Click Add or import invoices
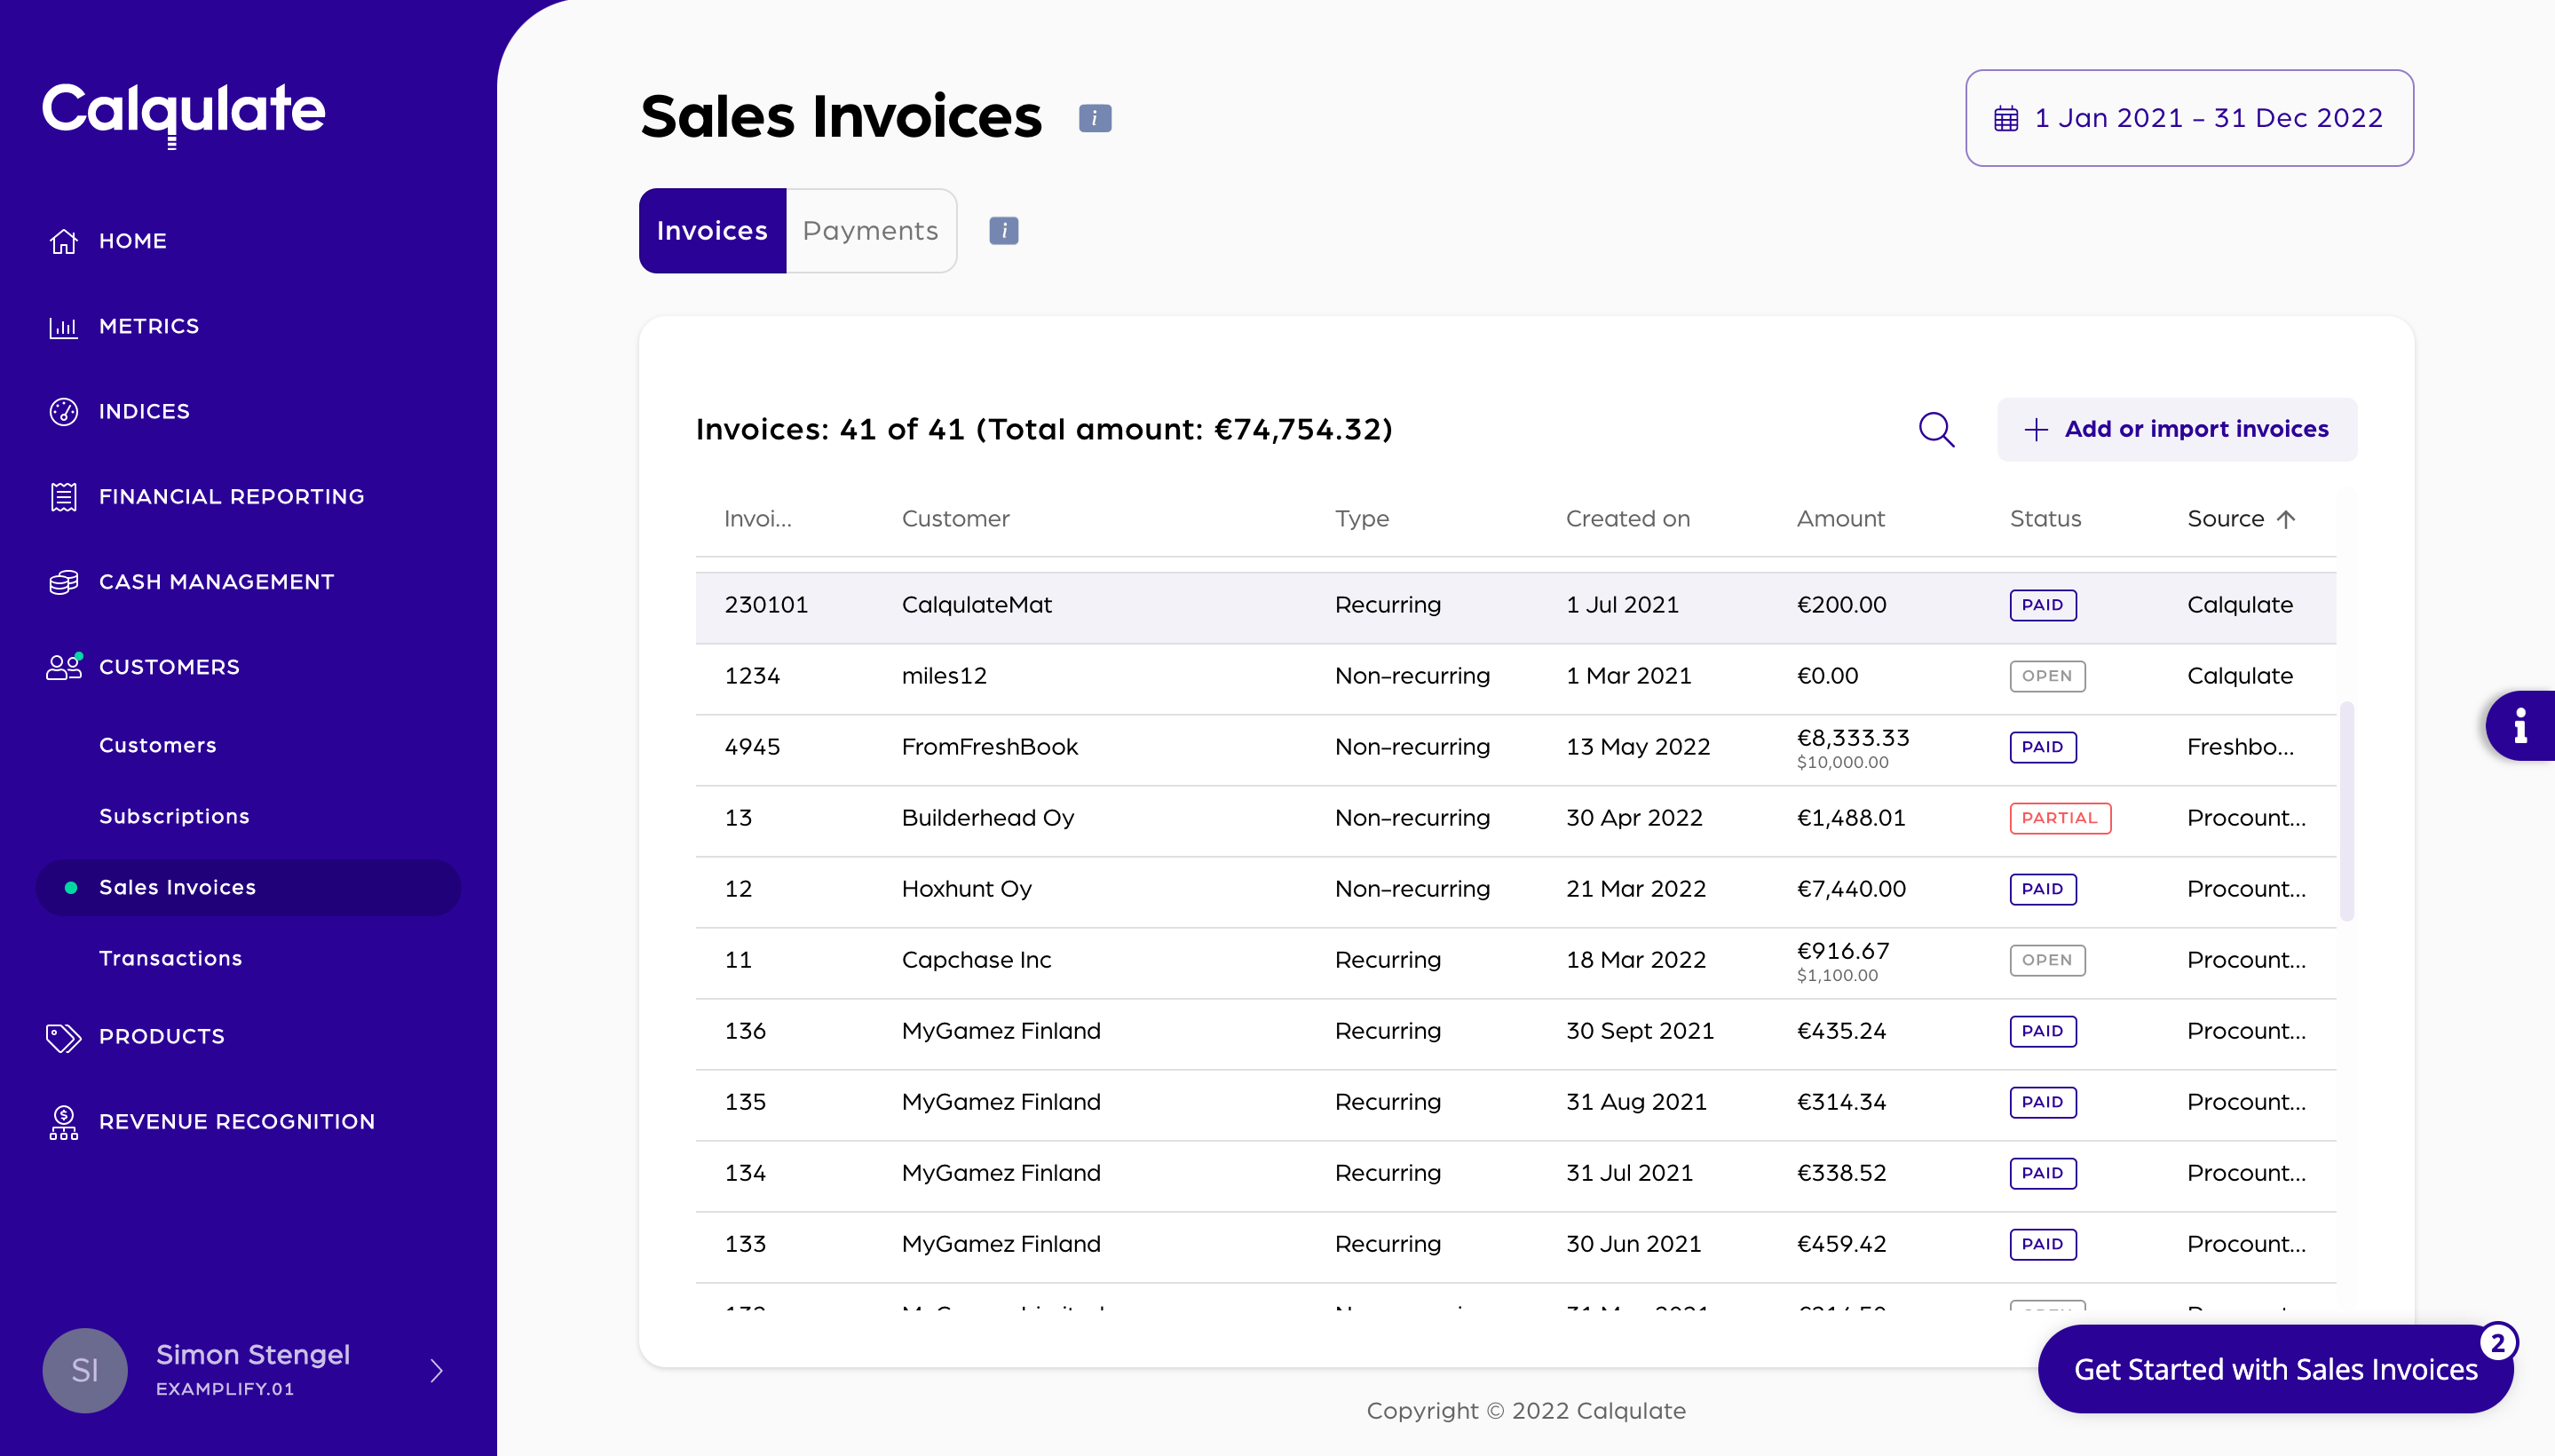The width and height of the screenshot is (2555, 1456). click(x=2176, y=430)
